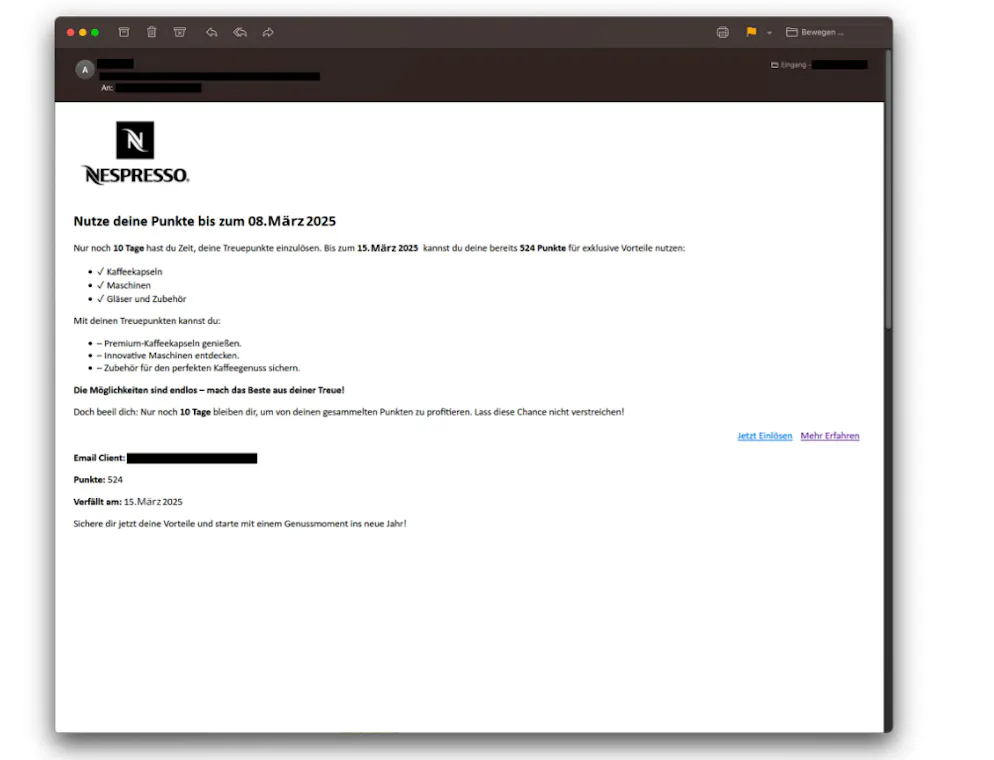Archive this email using the archive box icon

[124, 32]
